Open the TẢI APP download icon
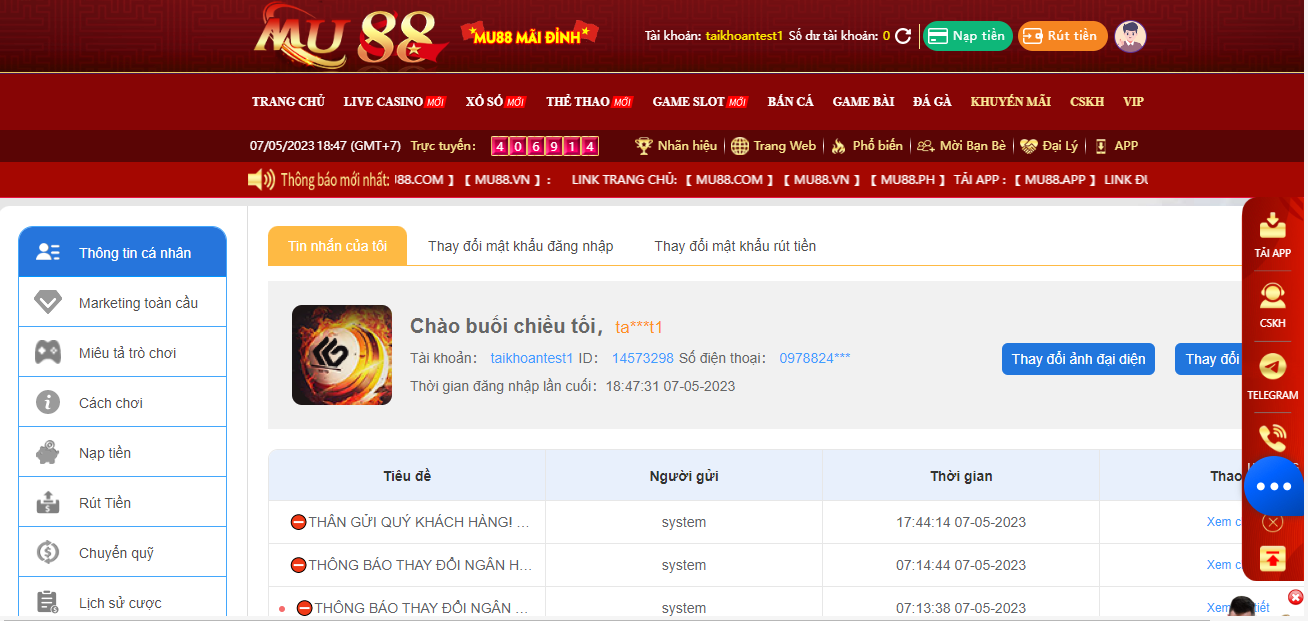The image size is (1308, 621). (1272, 225)
